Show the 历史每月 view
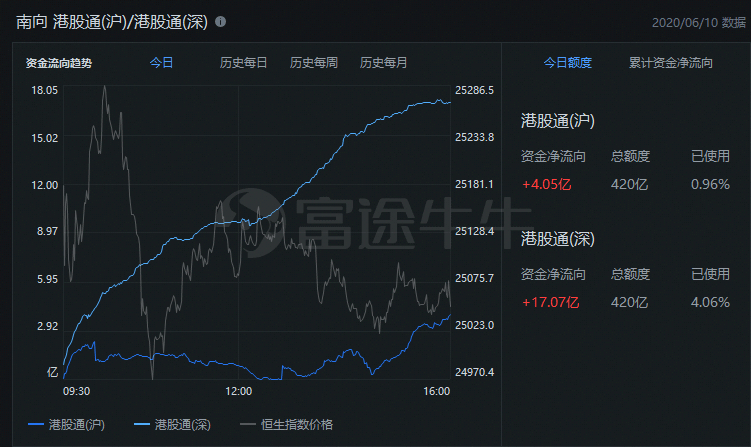 tap(383, 62)
